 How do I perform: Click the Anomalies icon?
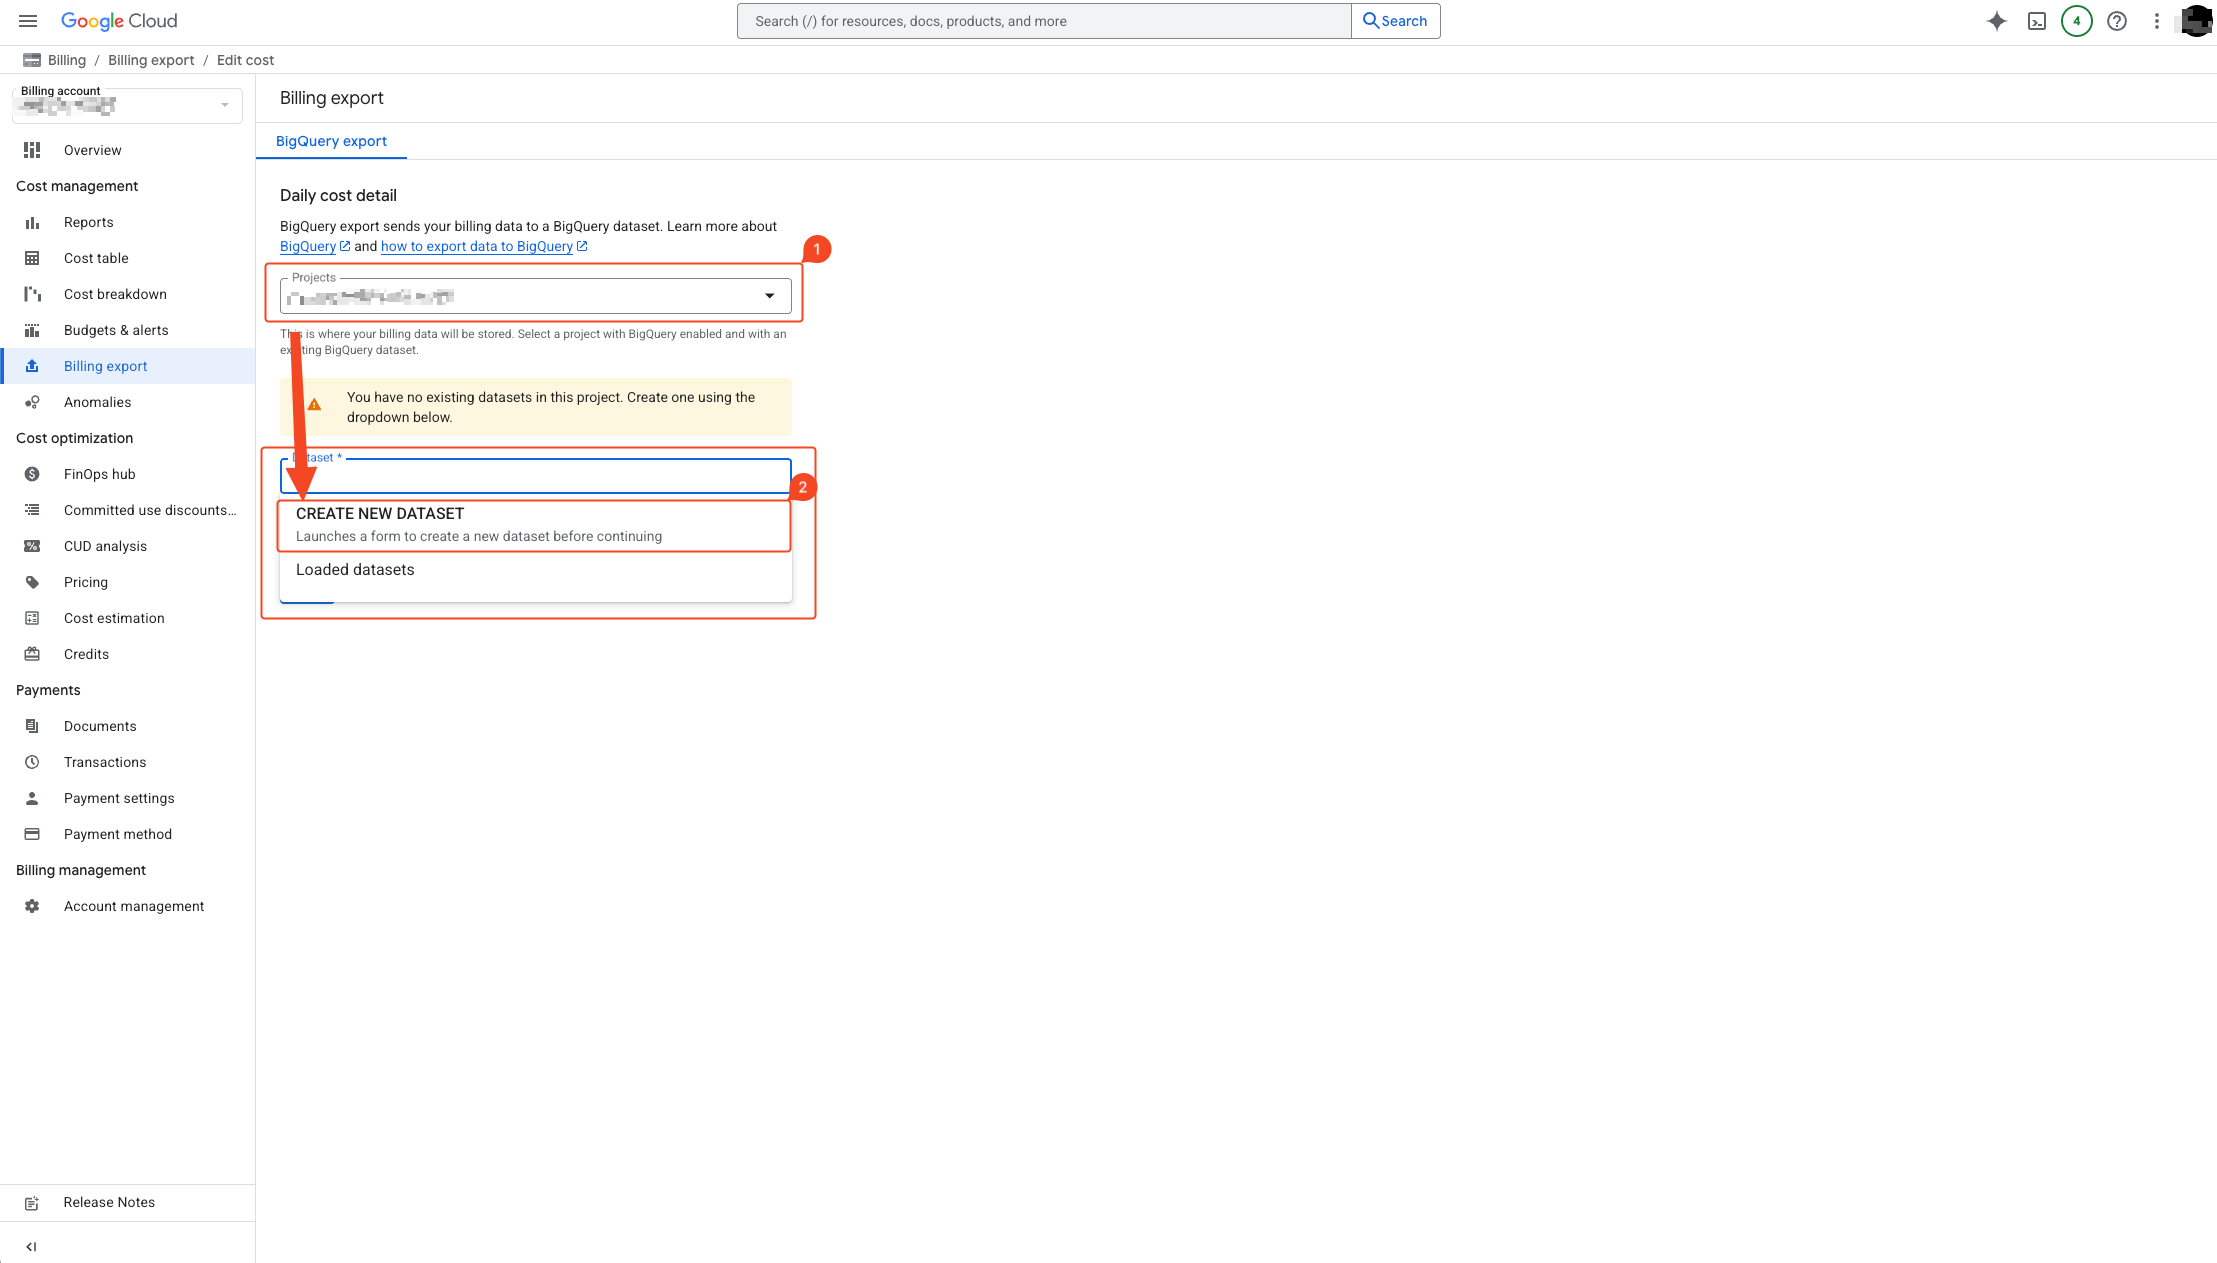32,402
